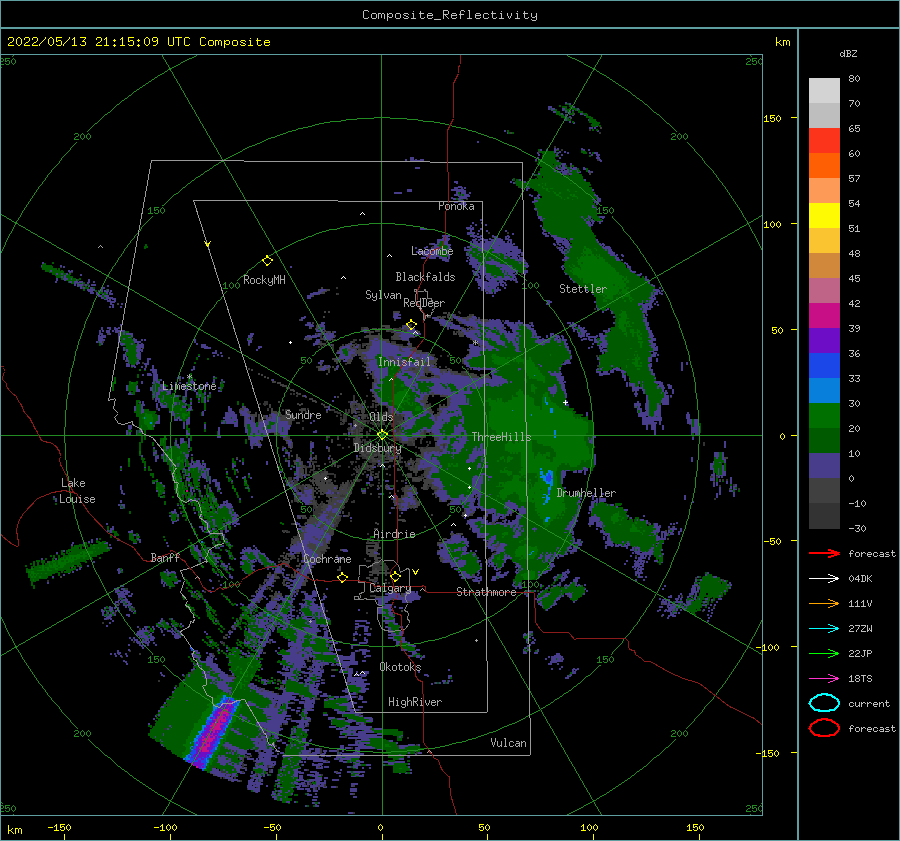Select the Cochrane label
This screenshot has height=841, width=900.
[x=327, y=559]
